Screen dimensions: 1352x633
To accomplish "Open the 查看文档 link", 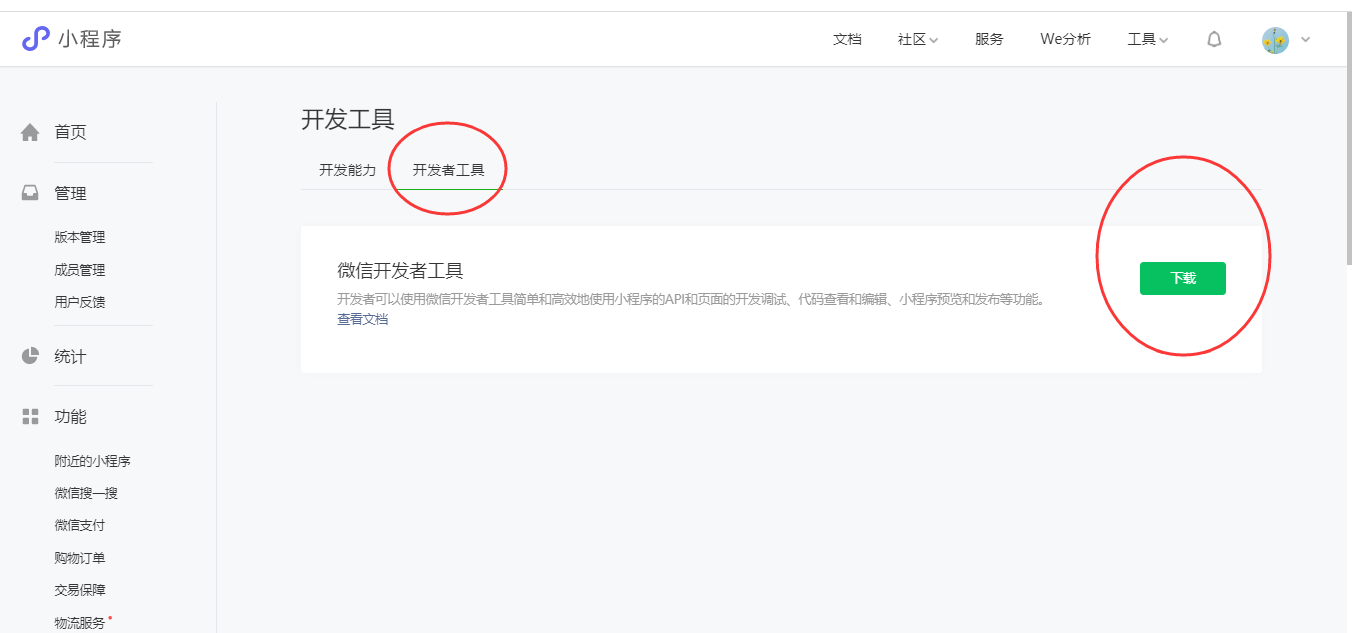I will [362, 319].
